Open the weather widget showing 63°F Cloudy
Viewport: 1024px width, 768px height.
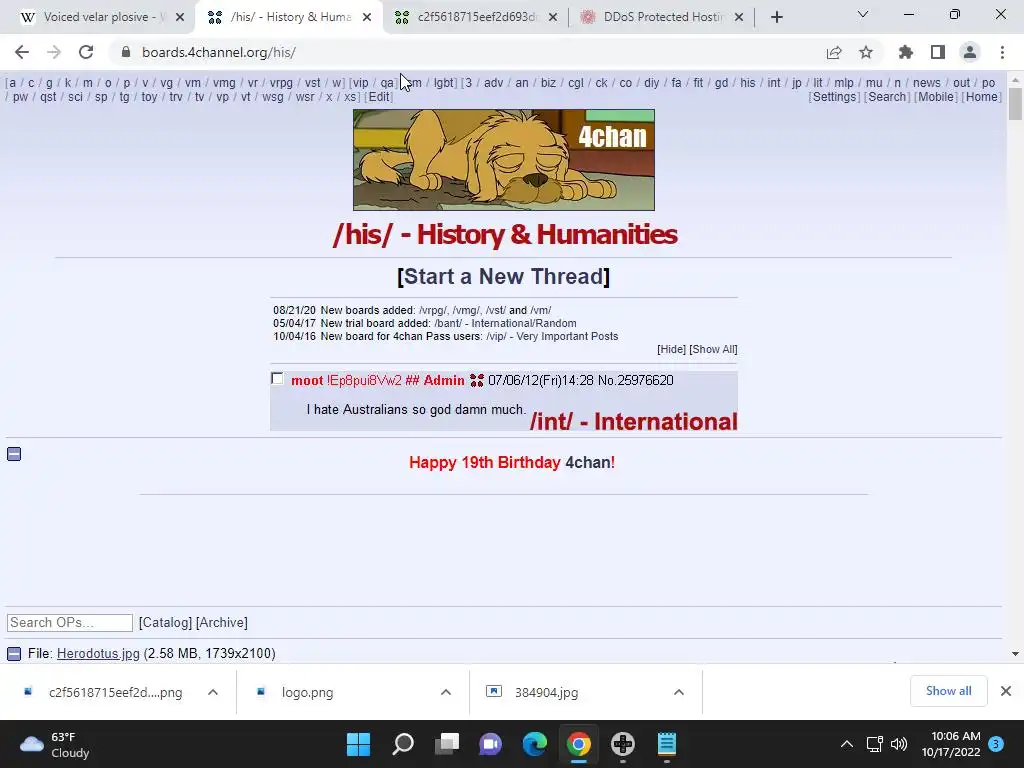coord(56,744)
